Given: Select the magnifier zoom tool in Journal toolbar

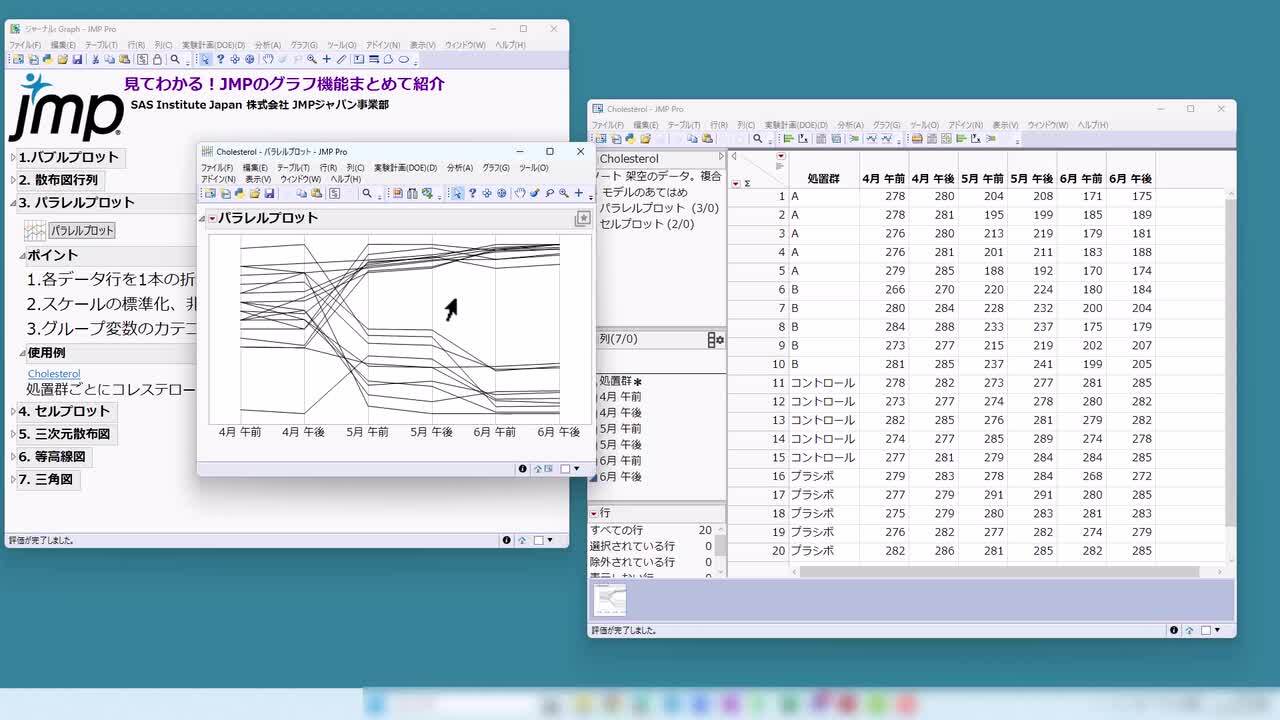Looking at the screenshot, I should point(312,59).
